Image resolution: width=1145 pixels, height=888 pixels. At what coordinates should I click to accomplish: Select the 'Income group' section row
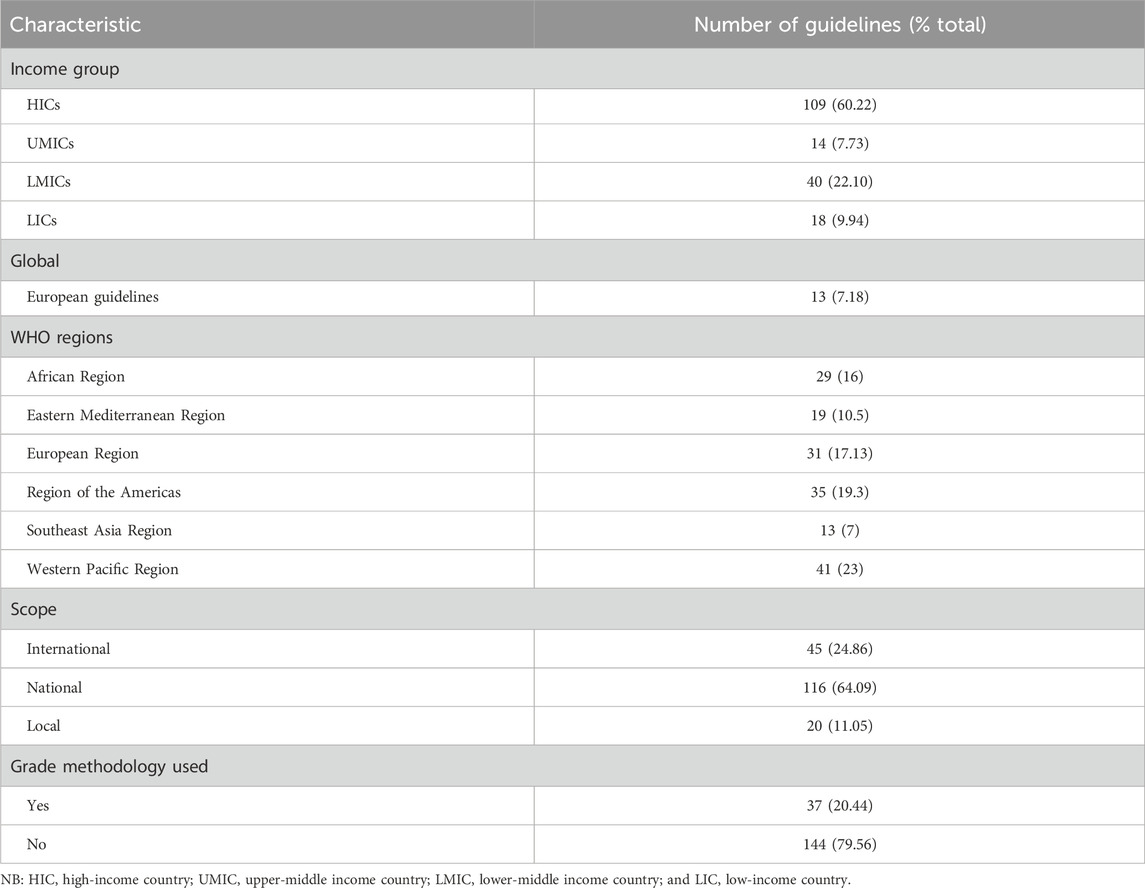pos(572,69)
